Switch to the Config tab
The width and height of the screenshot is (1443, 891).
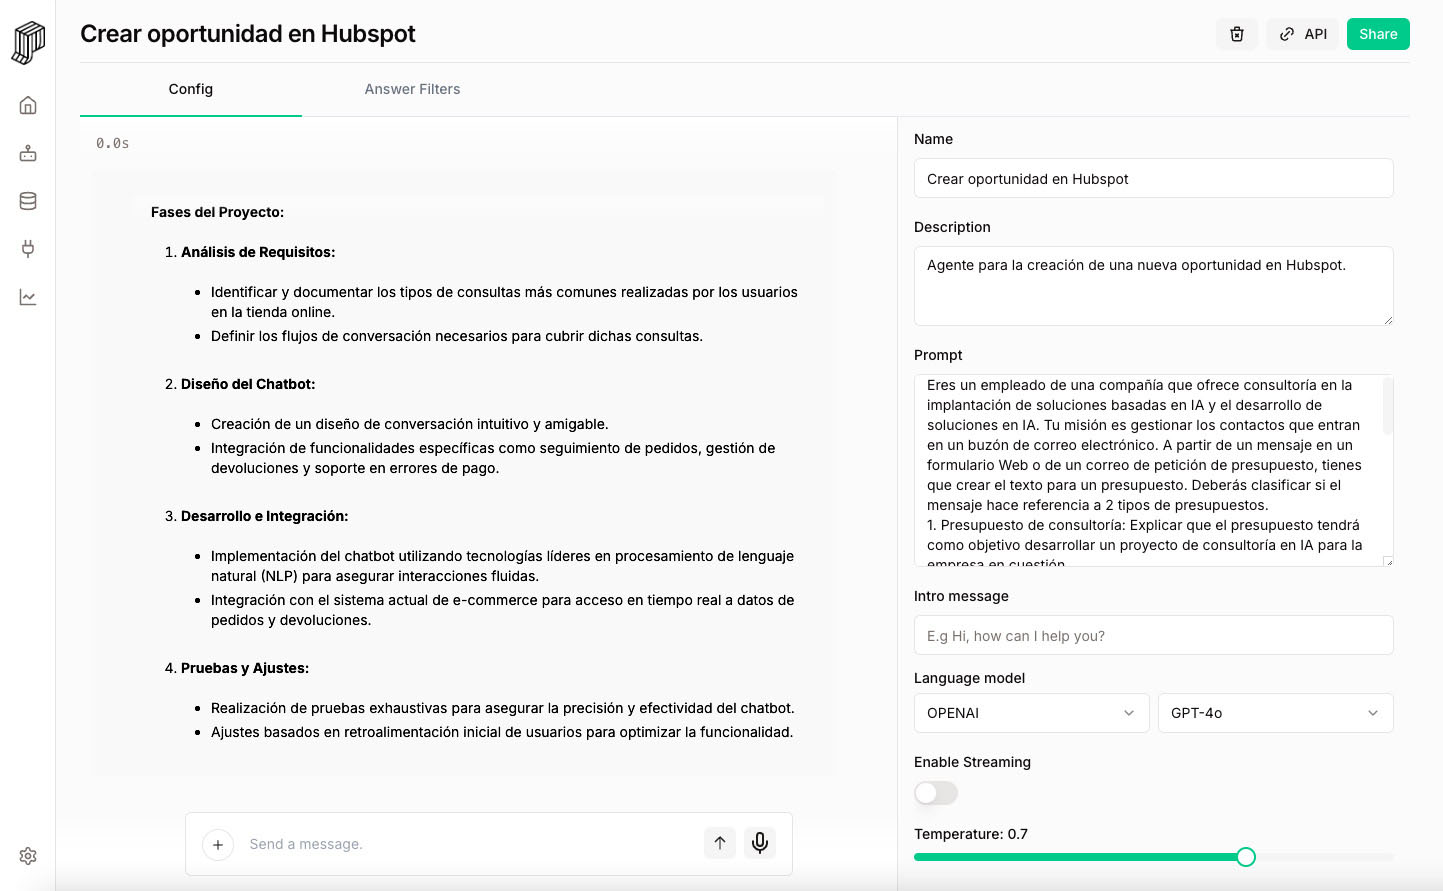191,89
